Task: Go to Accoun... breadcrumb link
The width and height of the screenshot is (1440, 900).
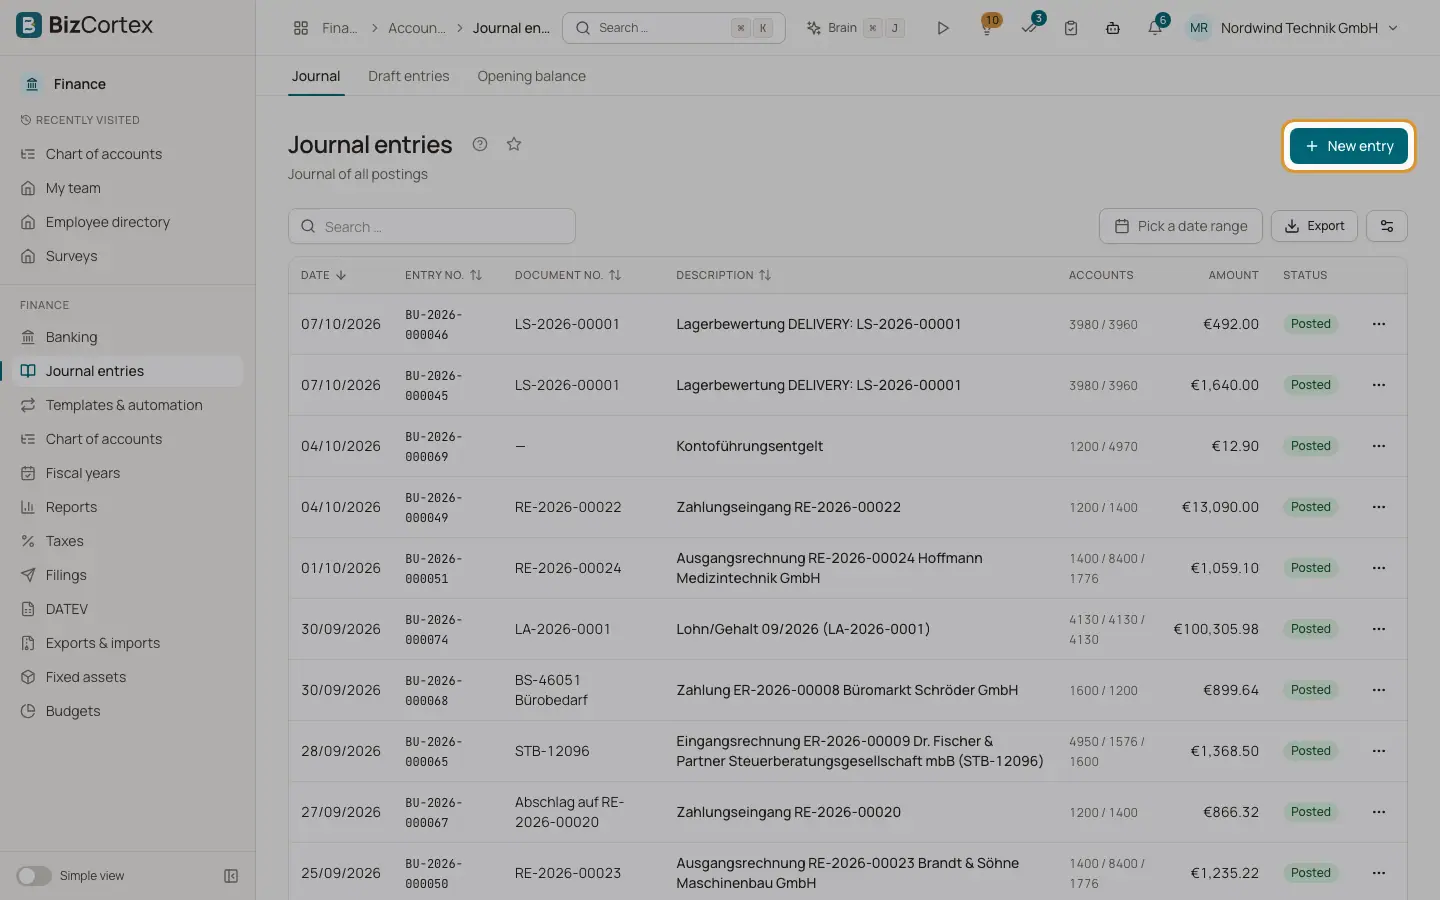Action: tap(416, 28)
